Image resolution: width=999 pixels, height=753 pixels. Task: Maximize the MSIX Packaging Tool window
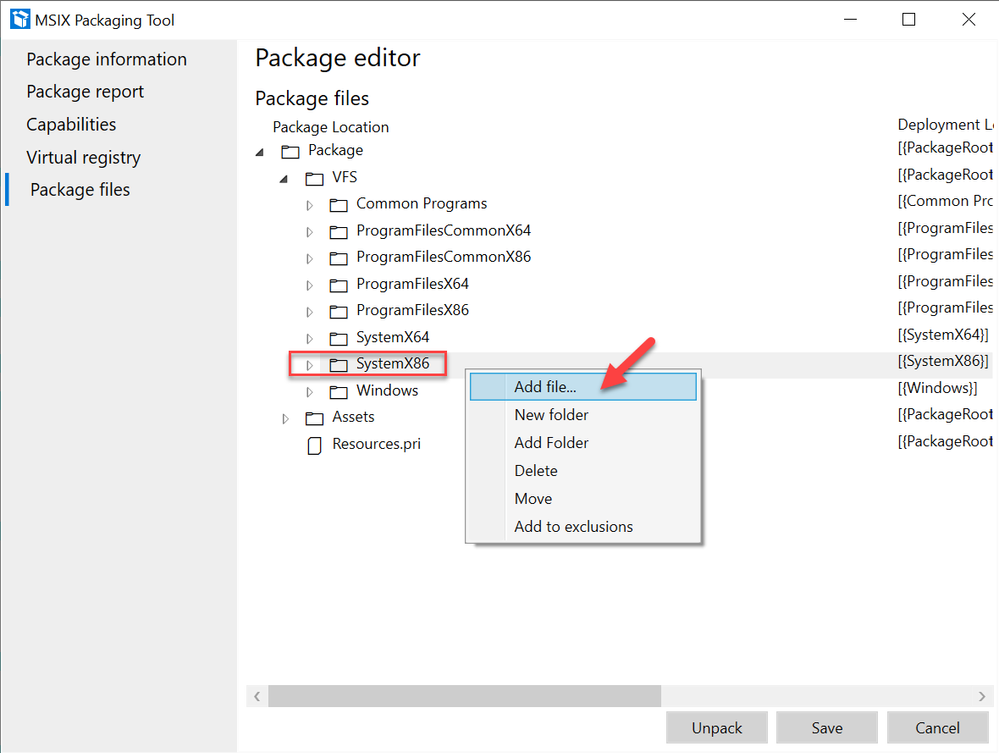(x=909, y=20)
